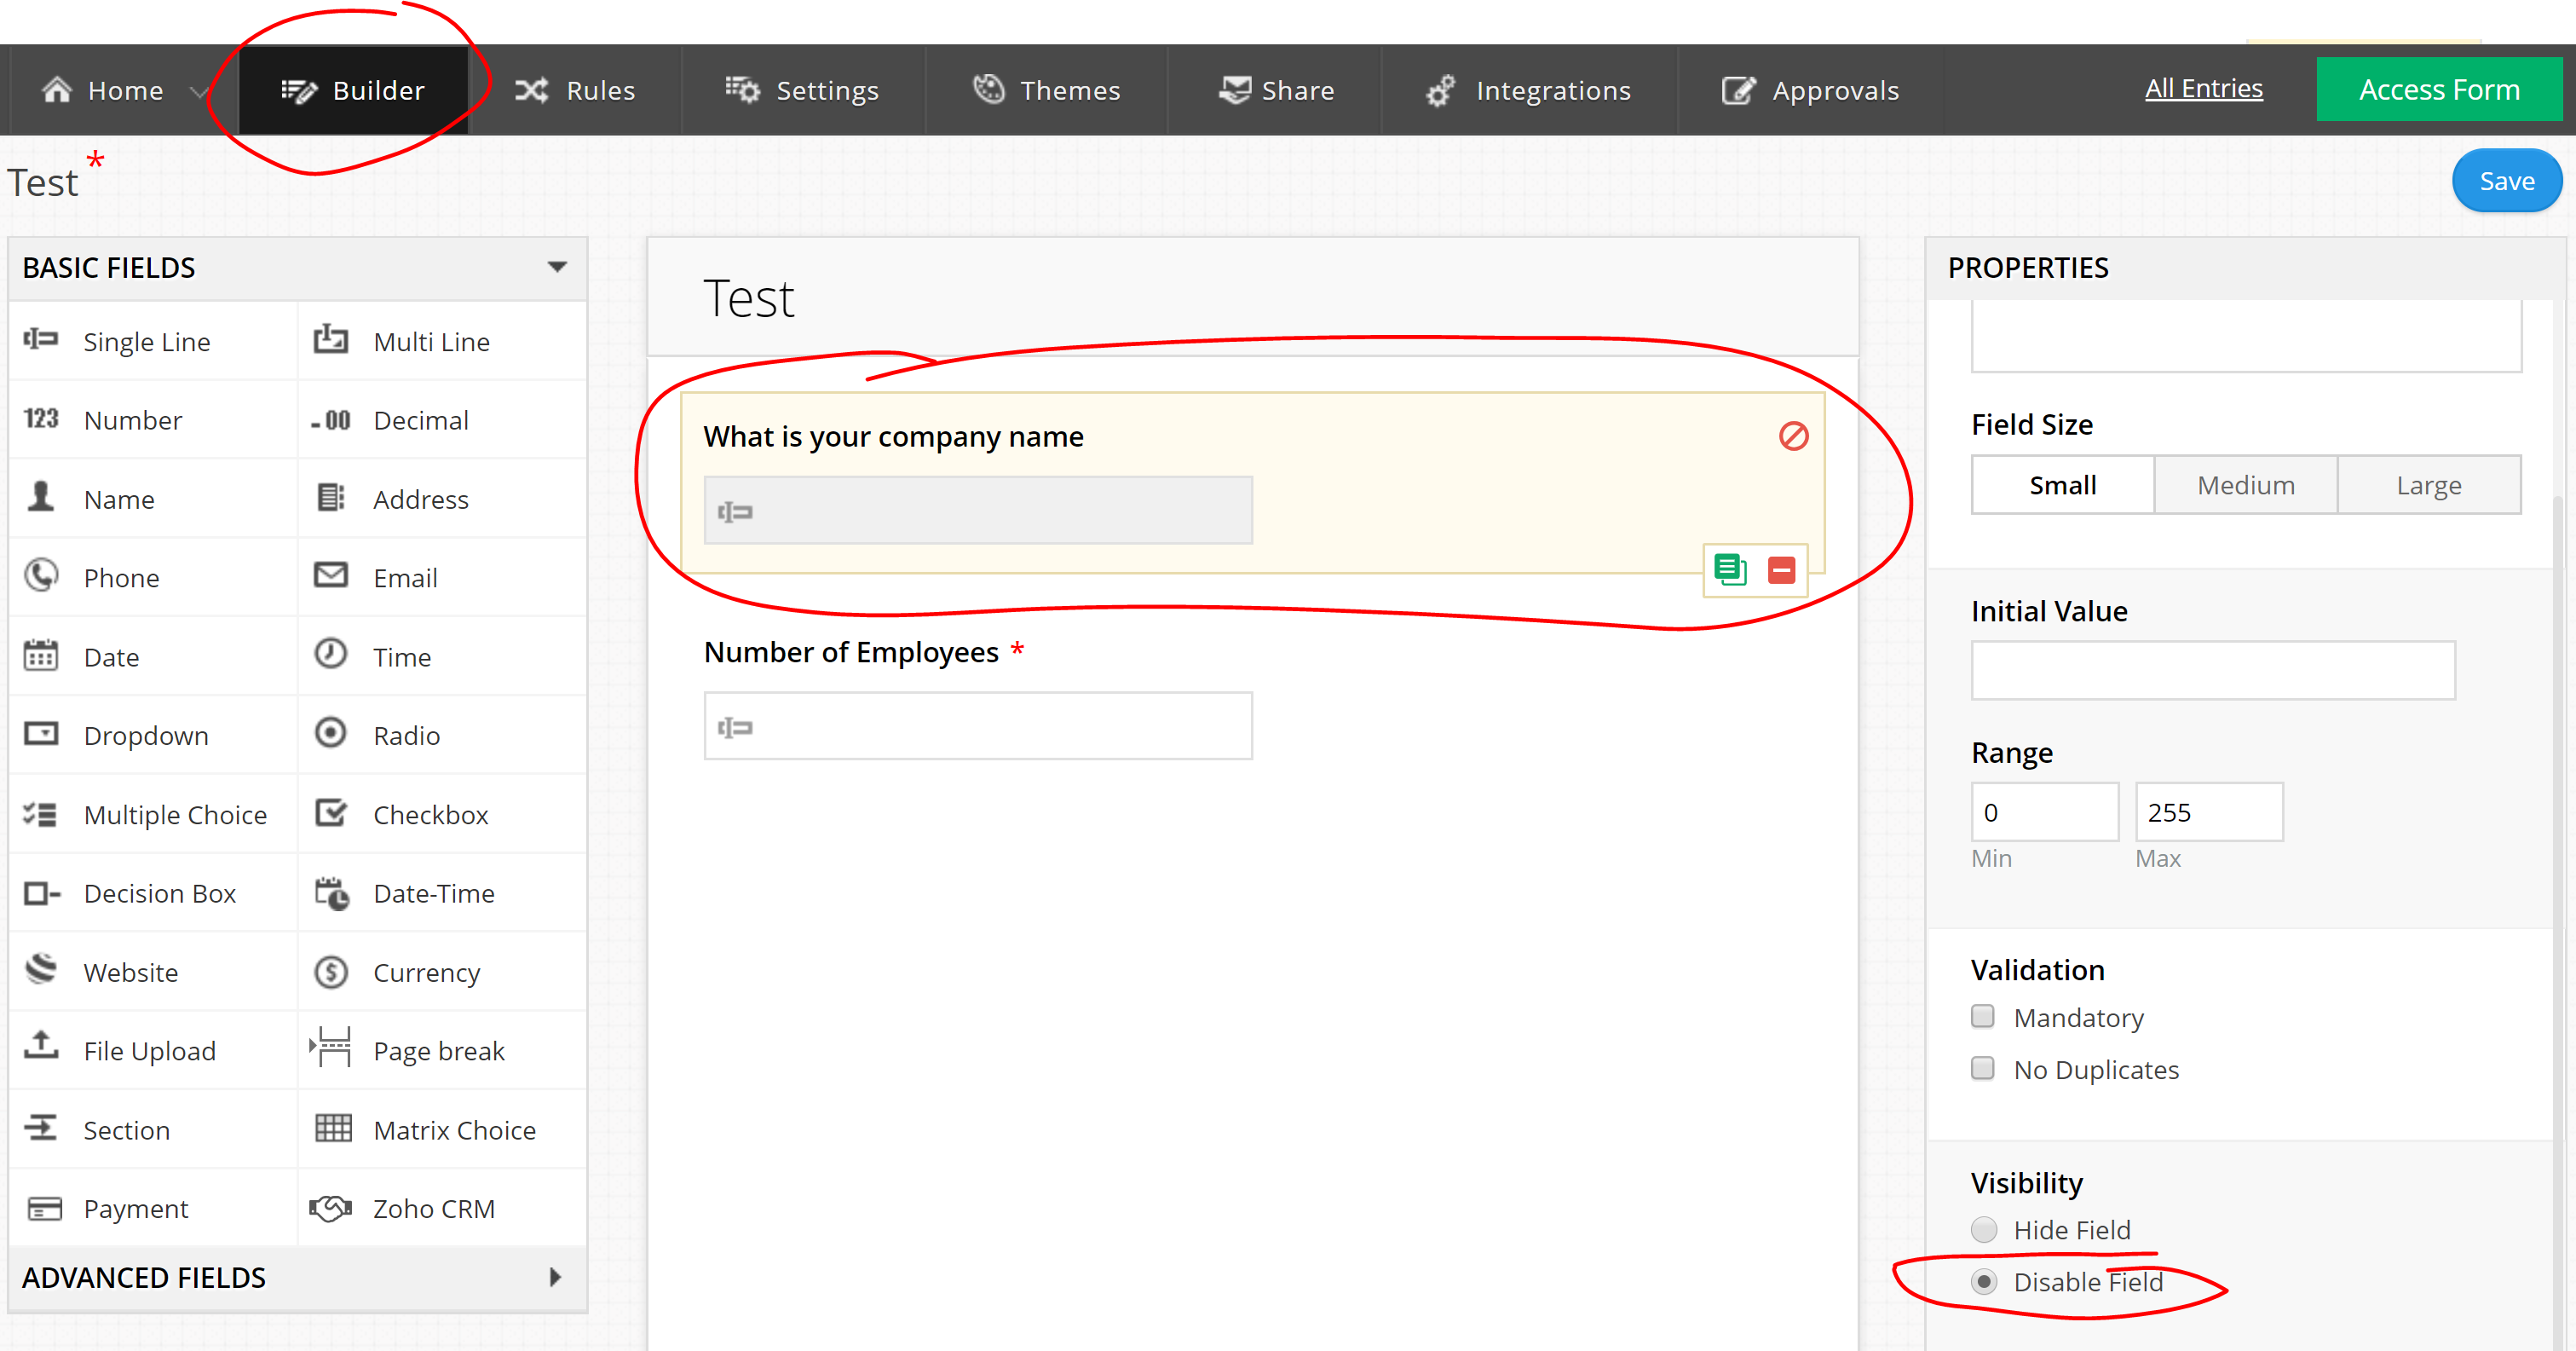
Task: Click the disabled field indicator icon
Action: click(x=1793, y=436)
